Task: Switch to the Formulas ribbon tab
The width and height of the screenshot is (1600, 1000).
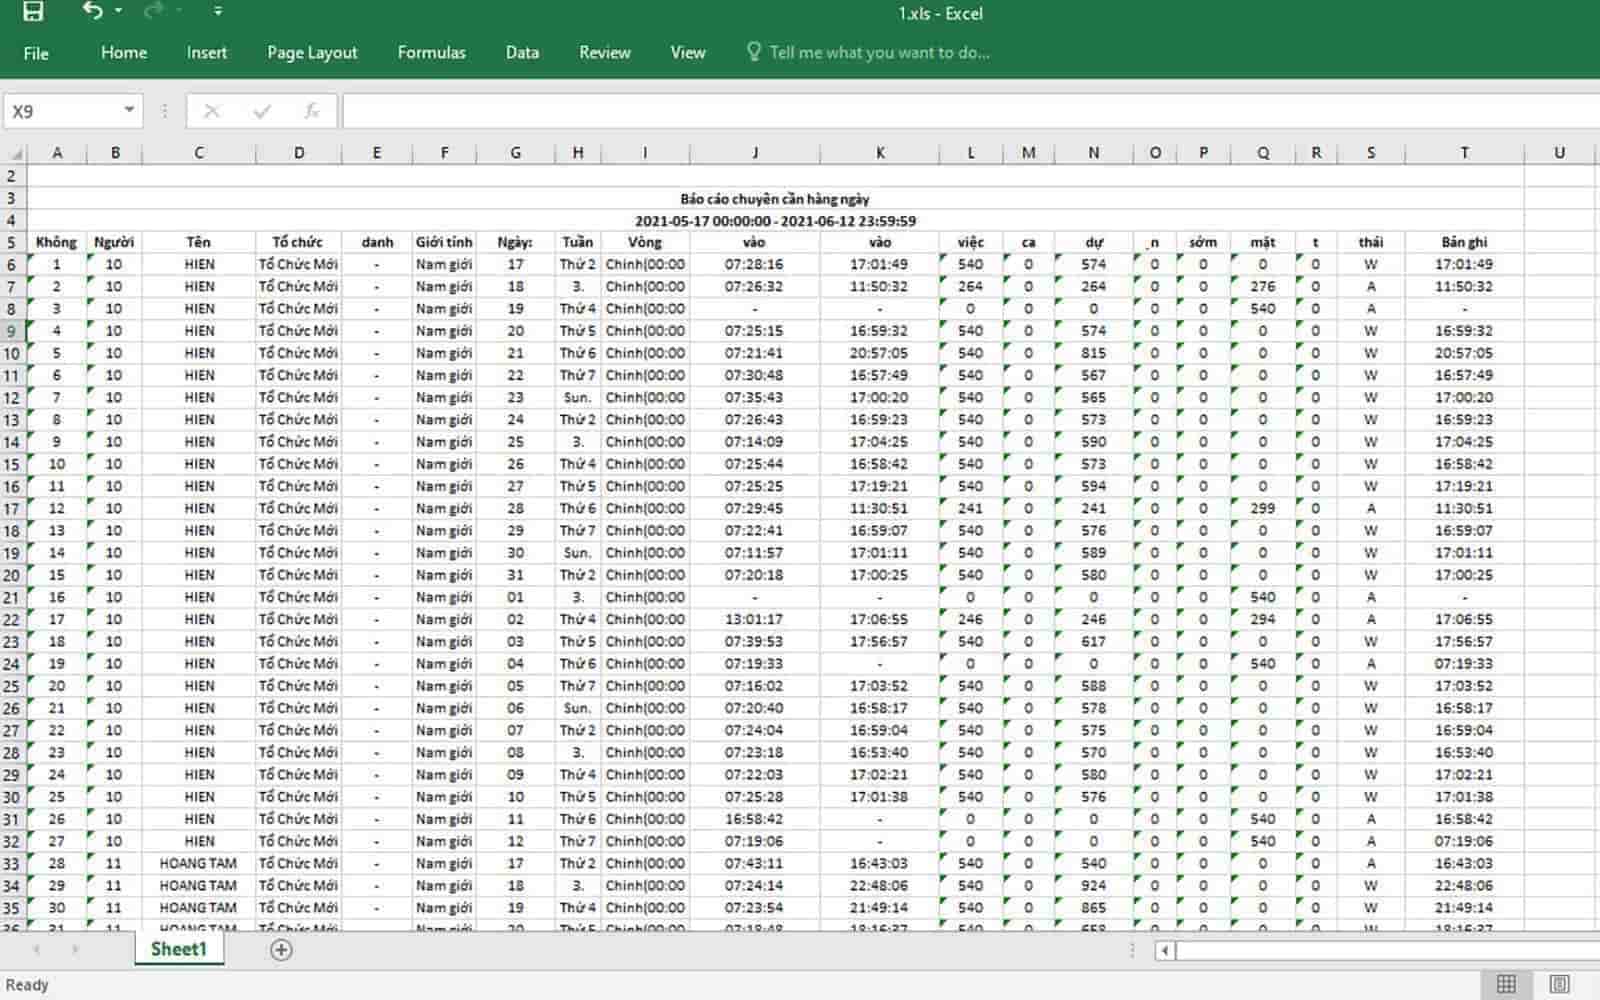Action: click(x=431, y=53)
